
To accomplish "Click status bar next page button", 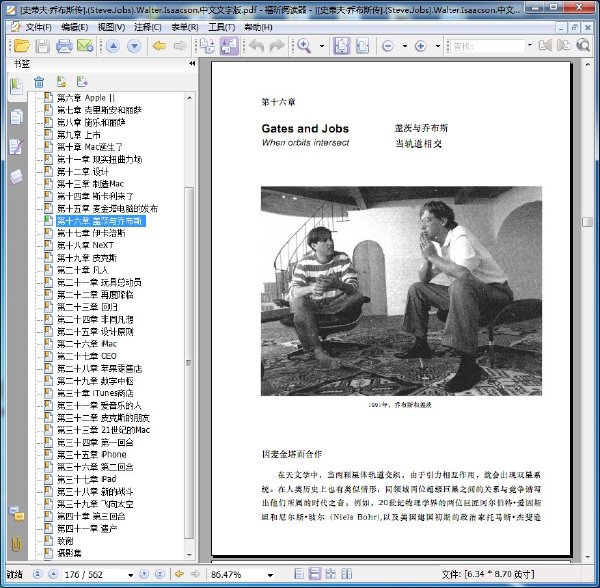I will click(x=144, y=574).
